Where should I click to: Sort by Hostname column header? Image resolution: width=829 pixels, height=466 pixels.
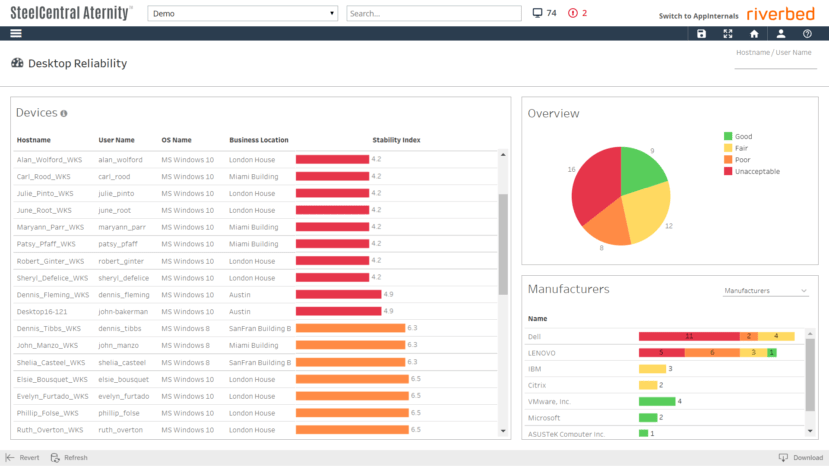pos(34,140)
